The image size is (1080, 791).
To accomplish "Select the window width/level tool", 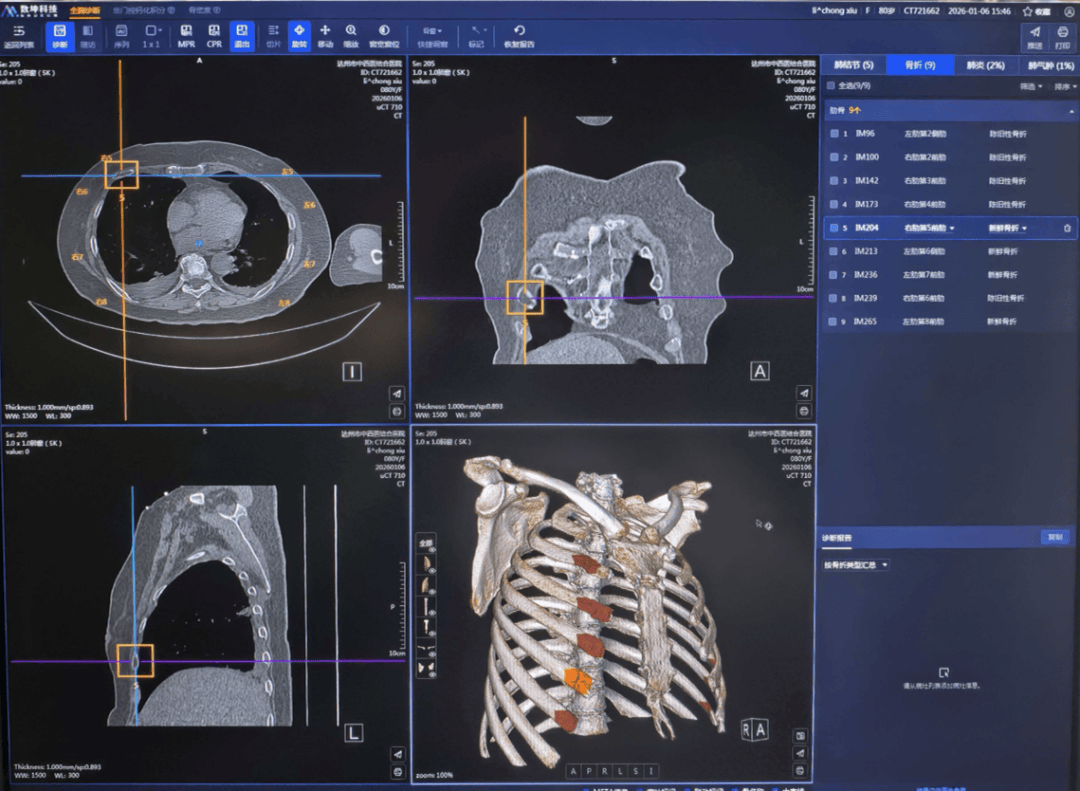I will pyautogui.click(x=384, y=36).
